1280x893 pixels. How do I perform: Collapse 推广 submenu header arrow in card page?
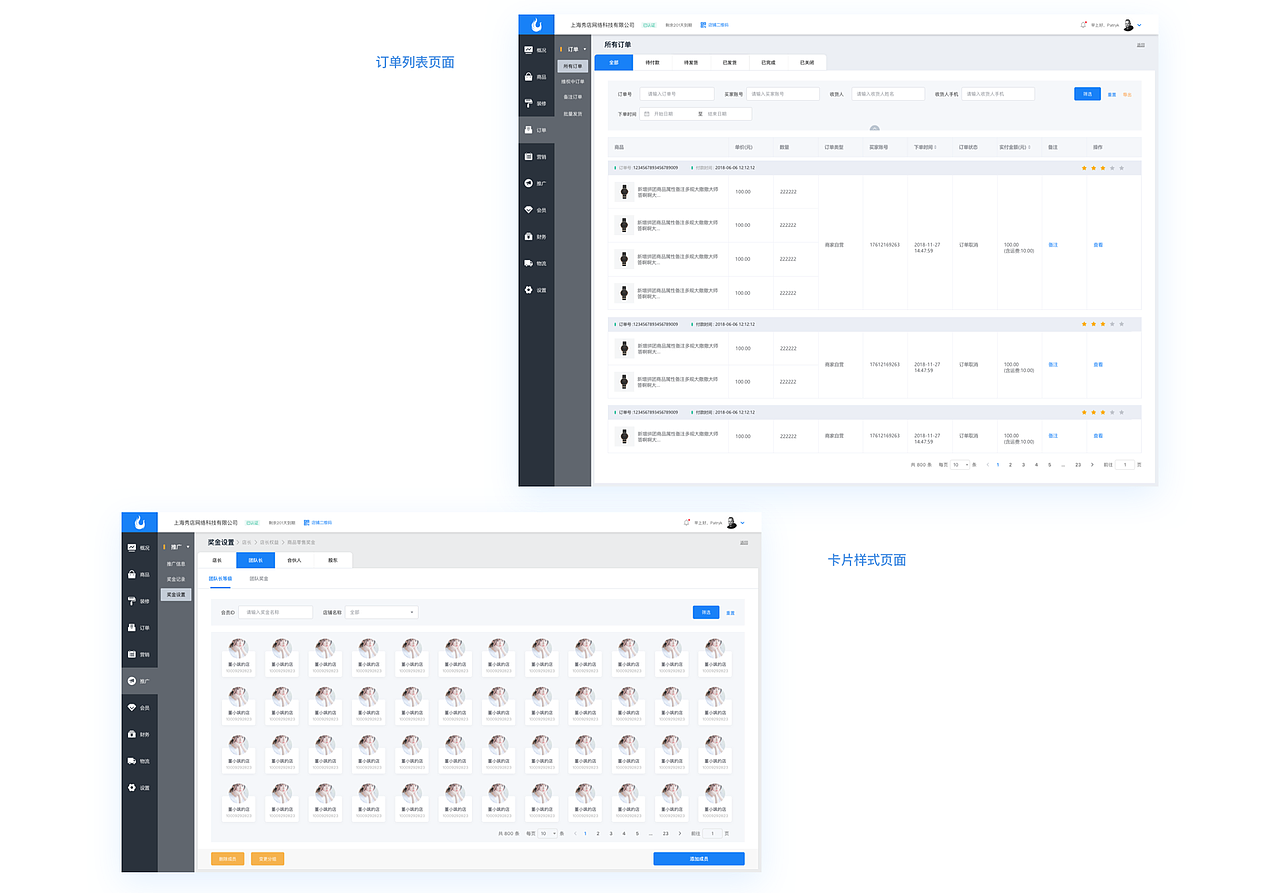click(x=188, y=547)
